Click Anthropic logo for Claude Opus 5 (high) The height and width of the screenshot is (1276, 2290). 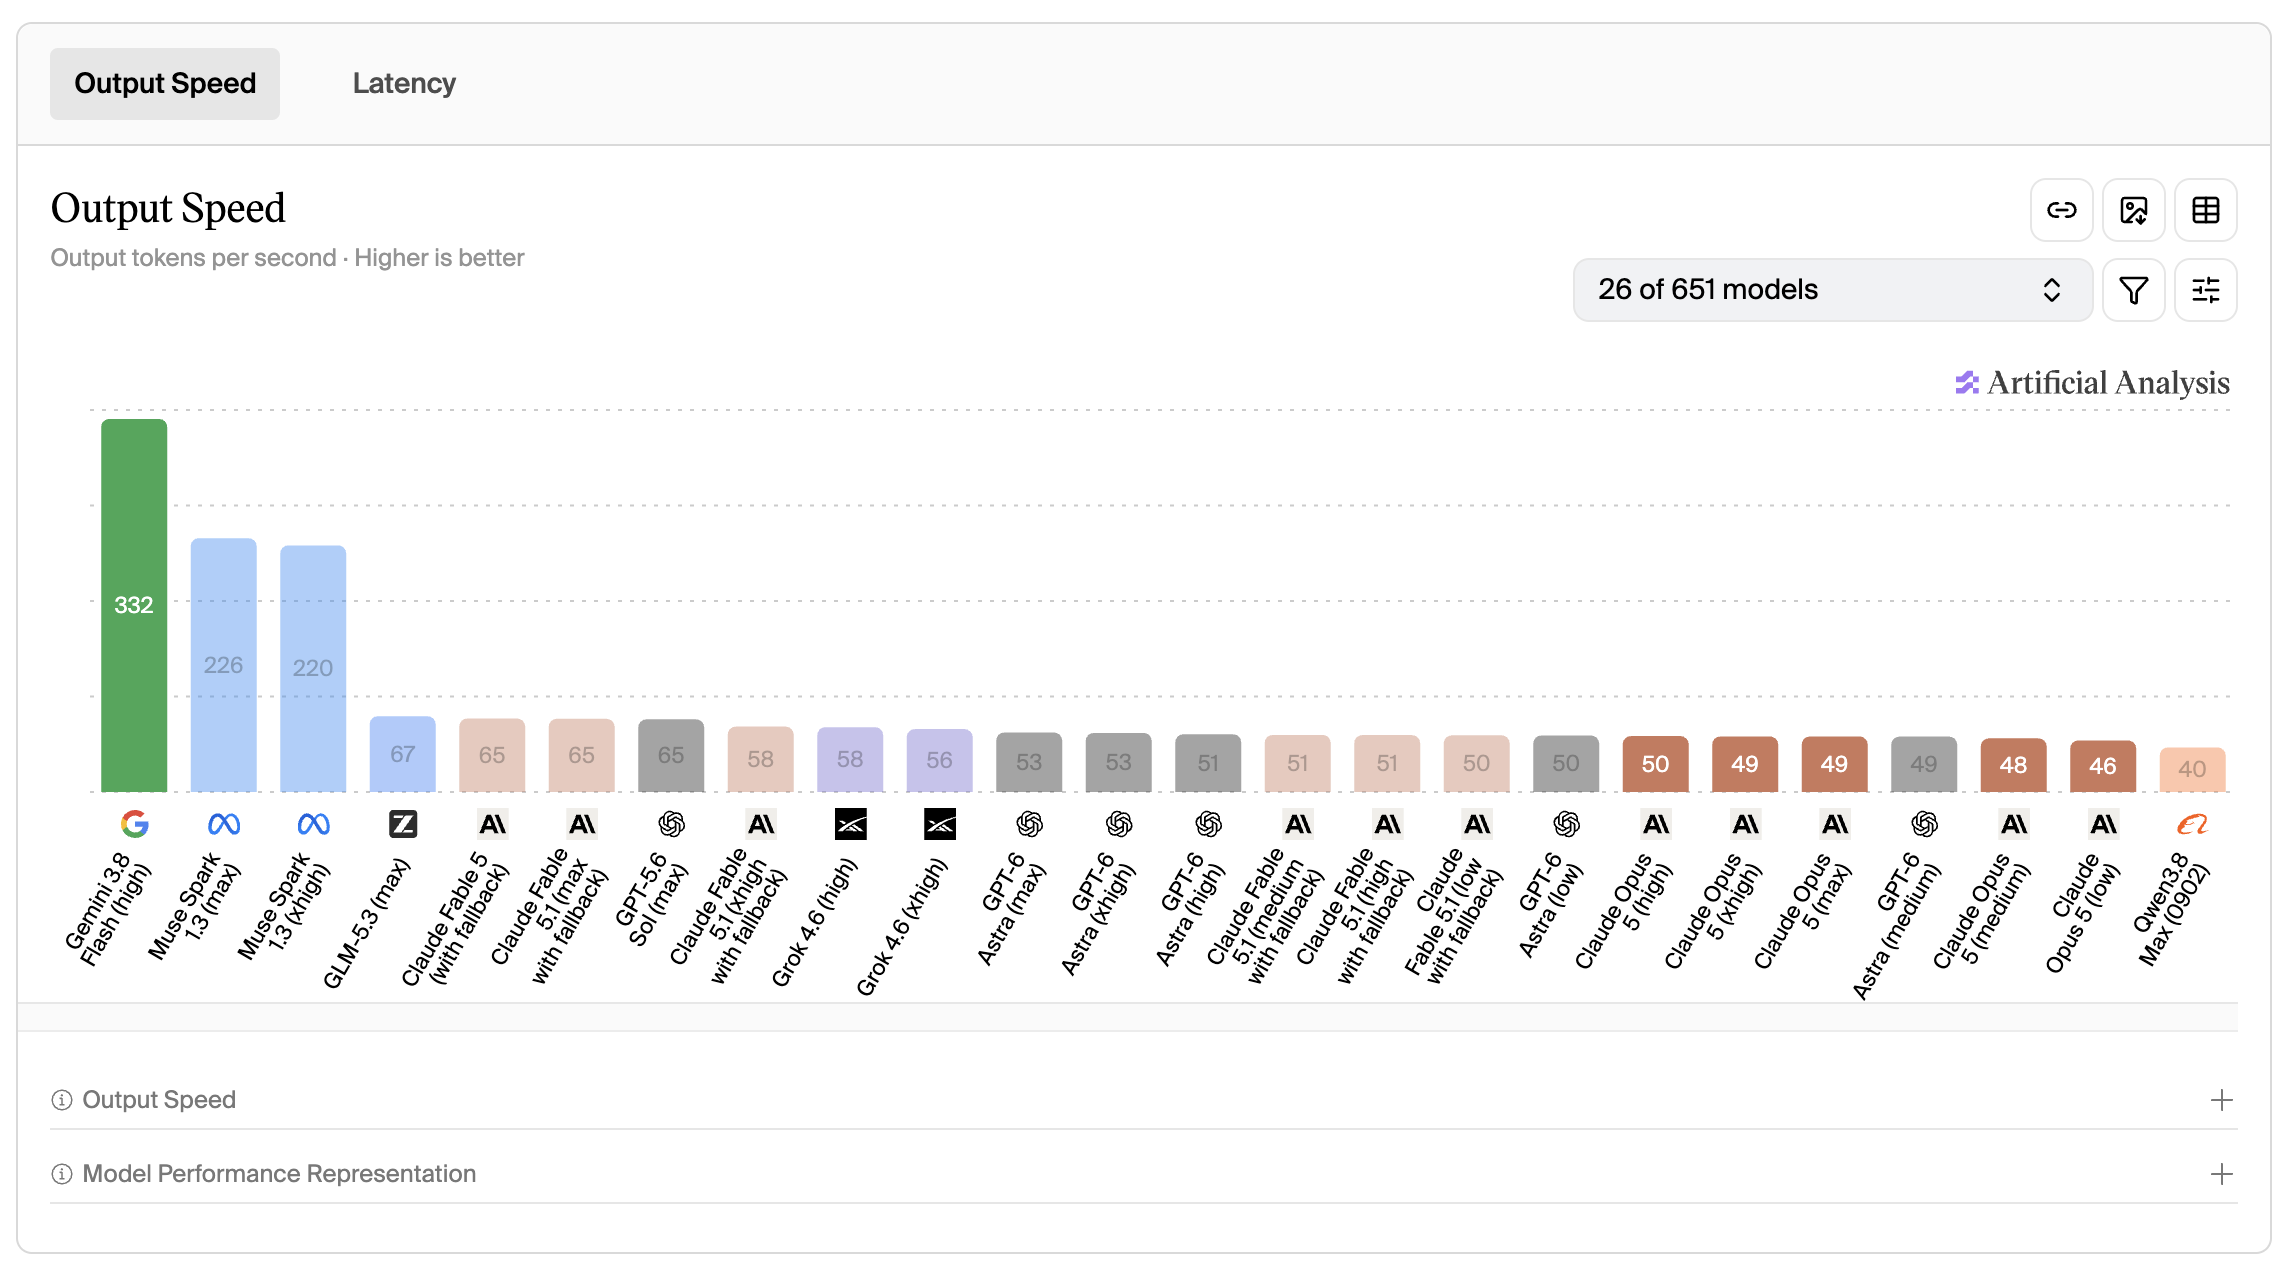(x=1656, y=824)
